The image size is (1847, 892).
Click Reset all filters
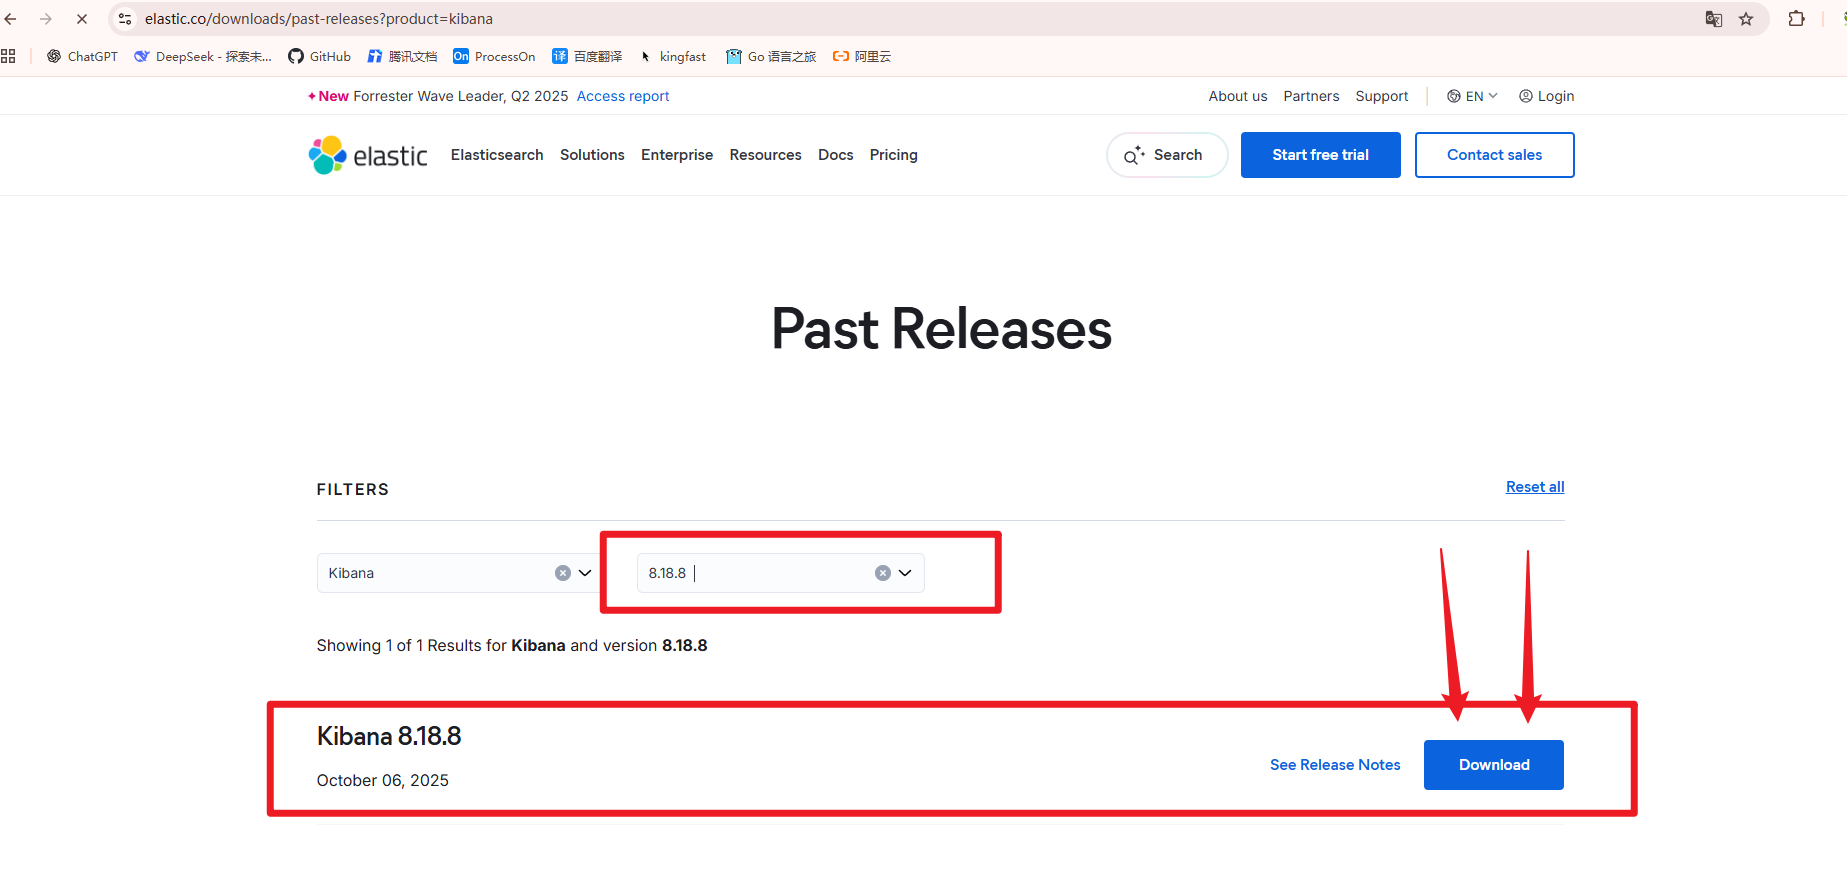coord(1535,487)
